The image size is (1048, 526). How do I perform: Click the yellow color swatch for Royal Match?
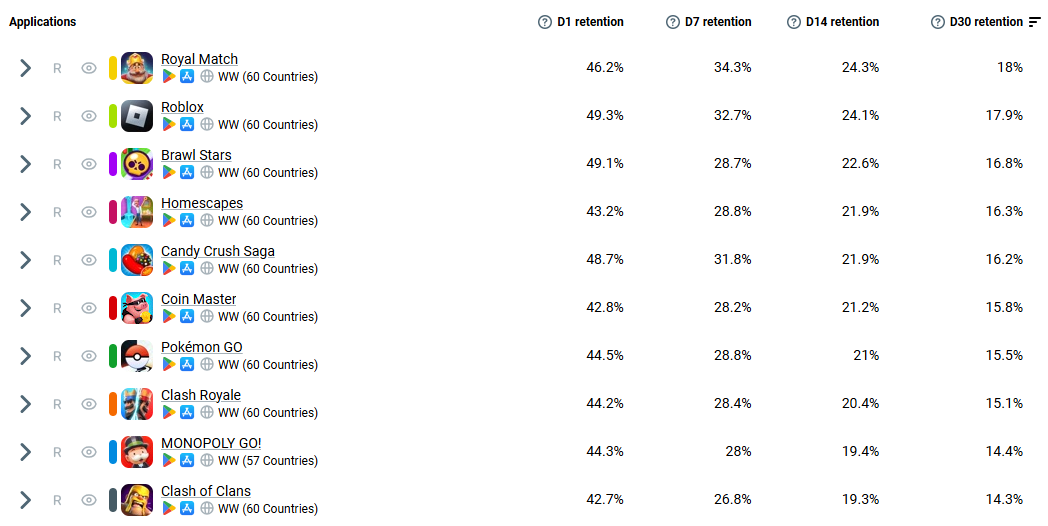pyautogui.click(x=113, y=68)
